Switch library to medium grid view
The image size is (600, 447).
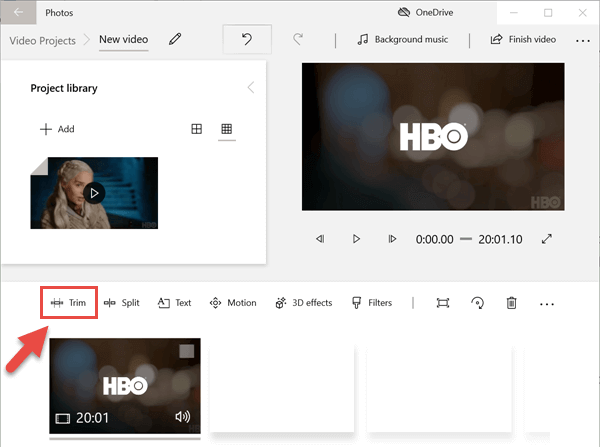[x=196, y=129]
